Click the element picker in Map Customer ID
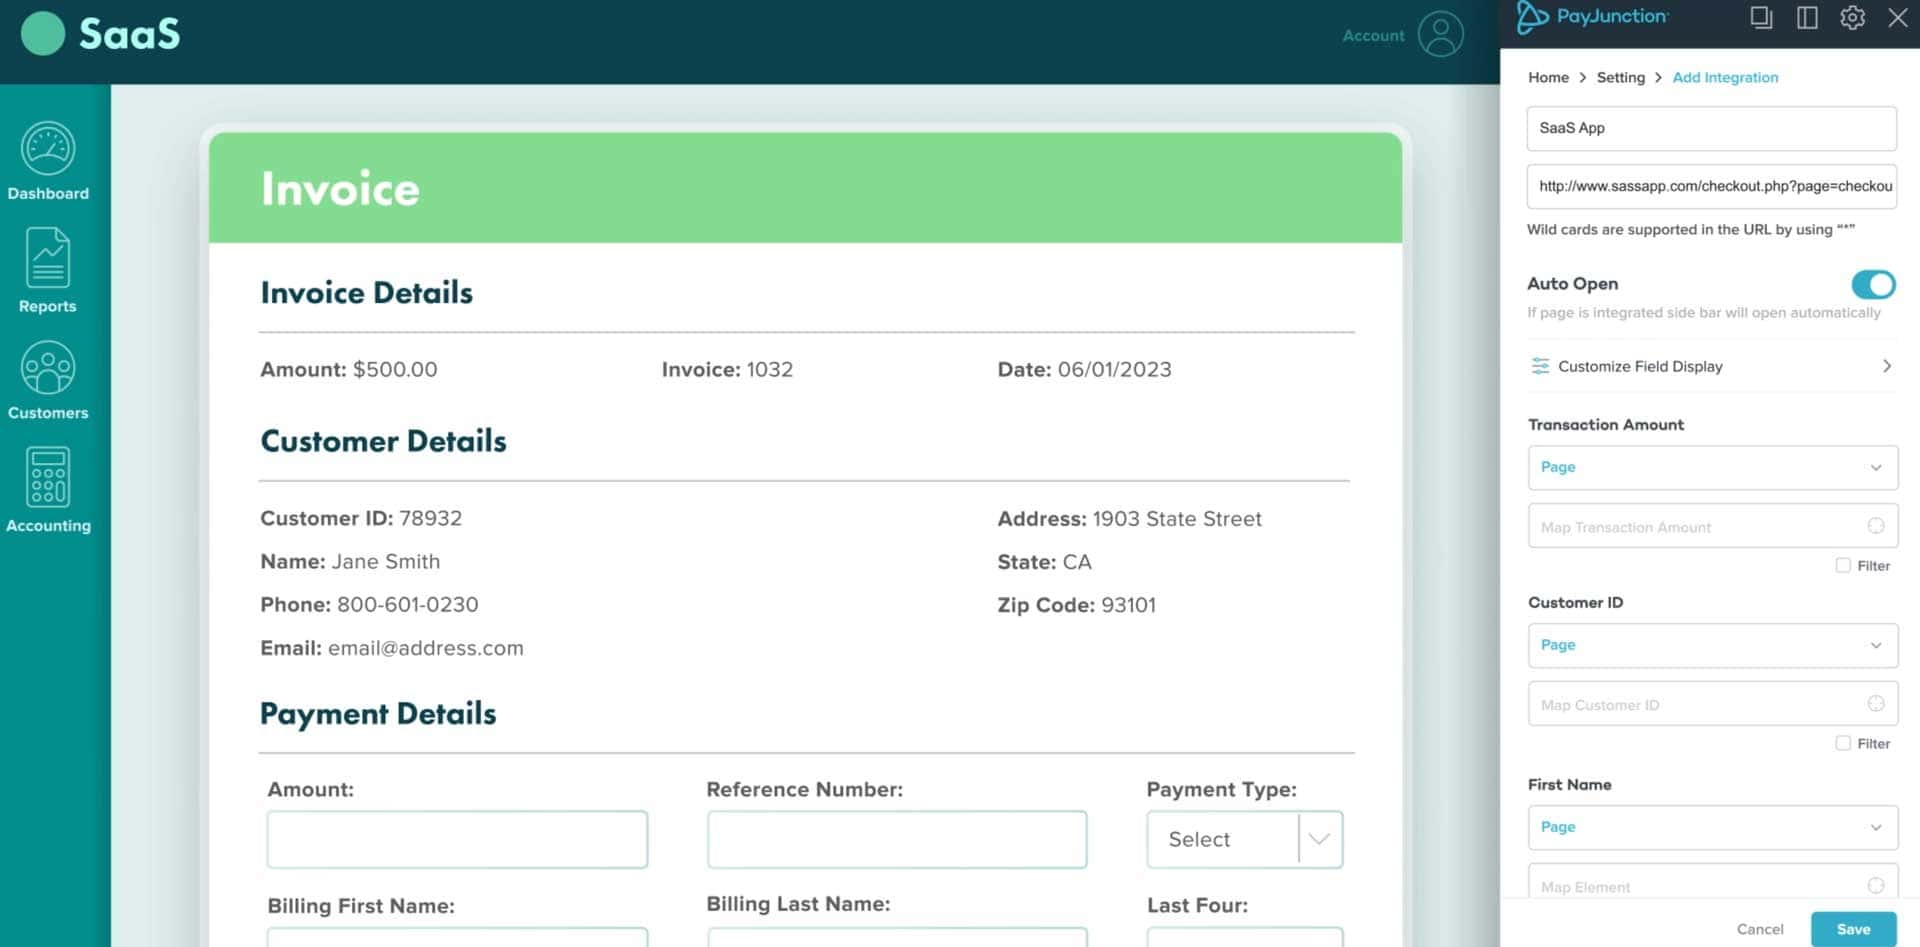Viewport: 1920px width, 947px height. (1876, 704)
